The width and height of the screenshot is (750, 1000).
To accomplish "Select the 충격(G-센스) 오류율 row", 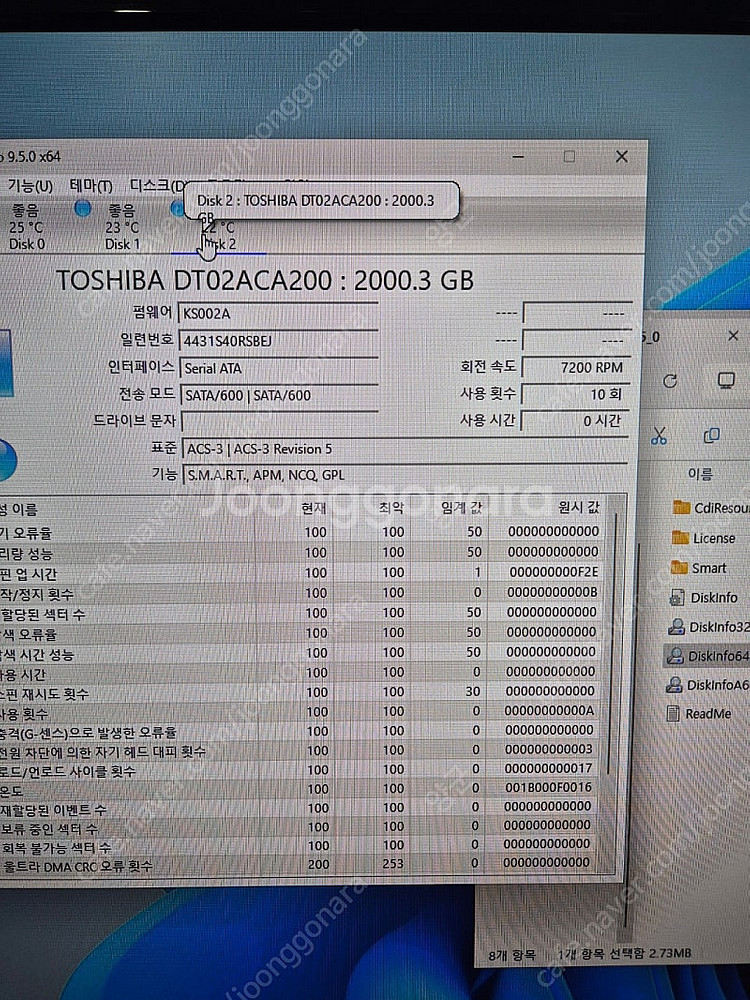I will click(300, 731).
